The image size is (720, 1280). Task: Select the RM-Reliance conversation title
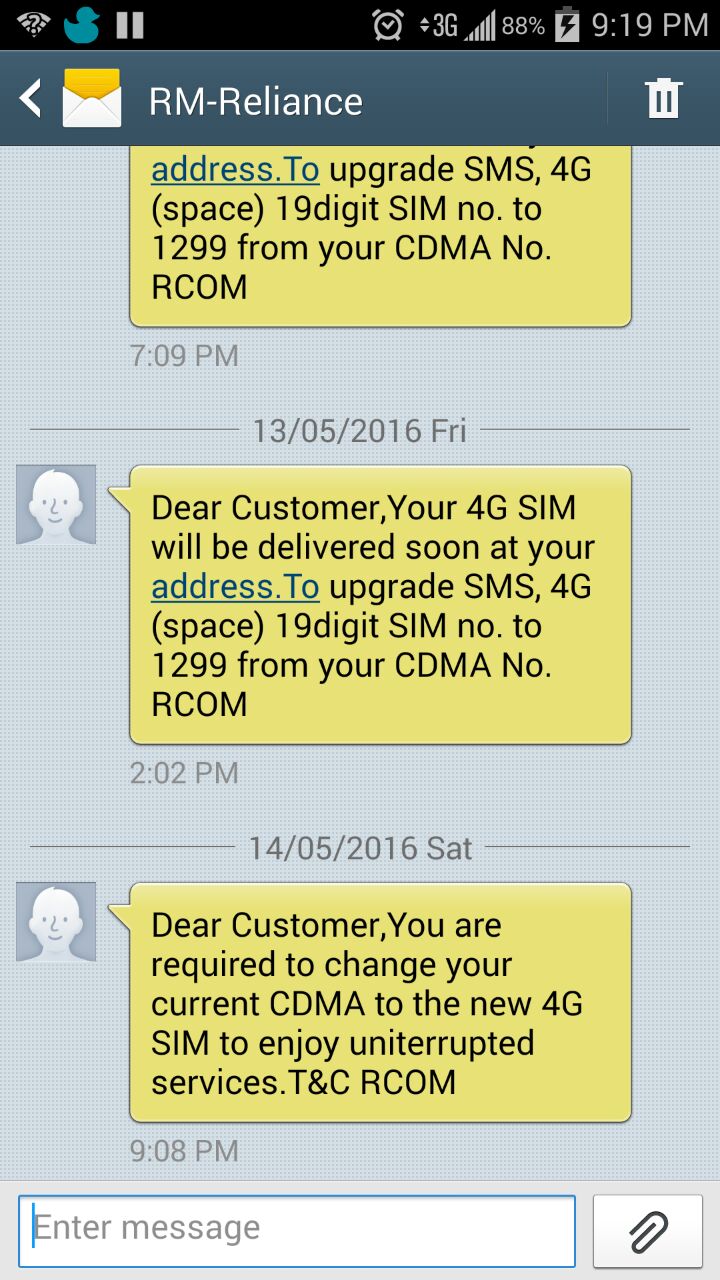click(x=256, y=101)
